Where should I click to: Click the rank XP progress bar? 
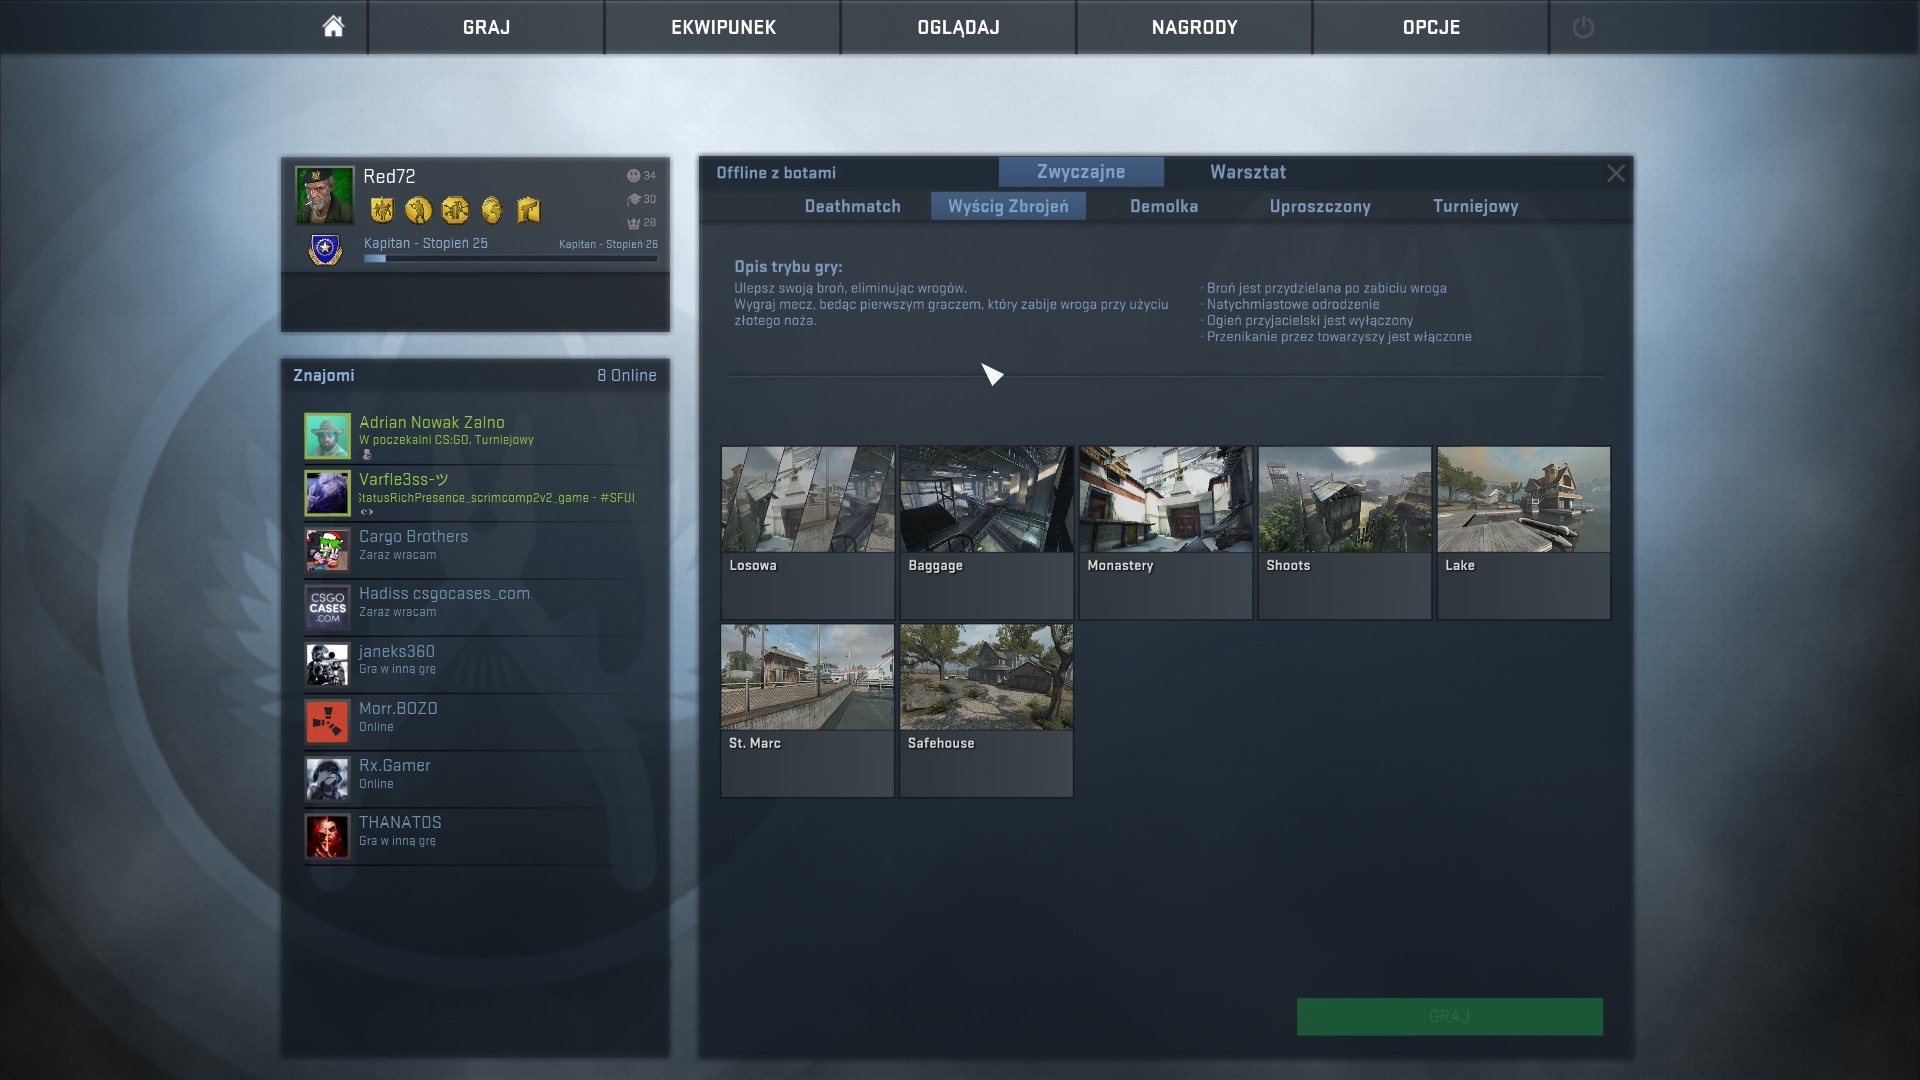tap(510, 259)
